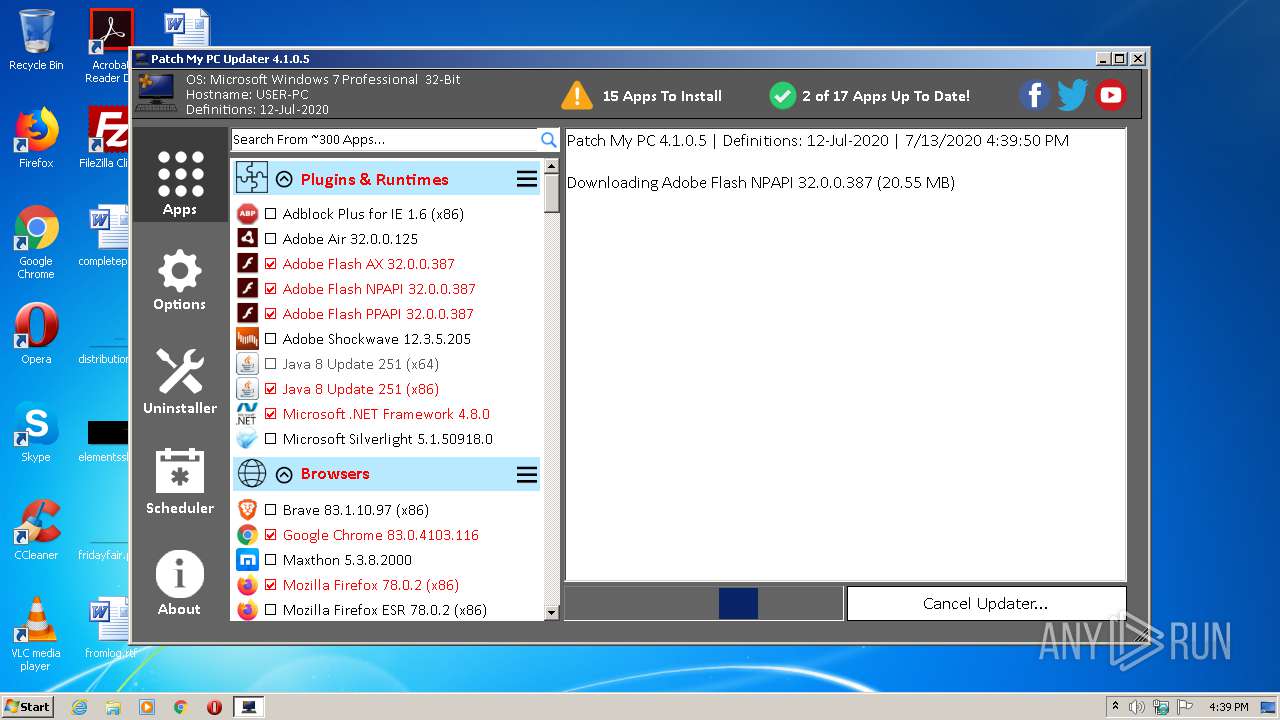Open the Skype desktop shortcut
This screenshot has width=1280, height=720.
pyautogui.click(x=36, y=432)
